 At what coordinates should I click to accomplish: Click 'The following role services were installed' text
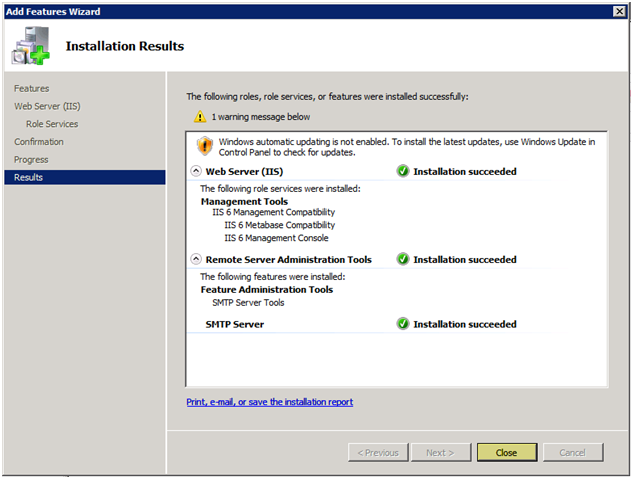280,189
